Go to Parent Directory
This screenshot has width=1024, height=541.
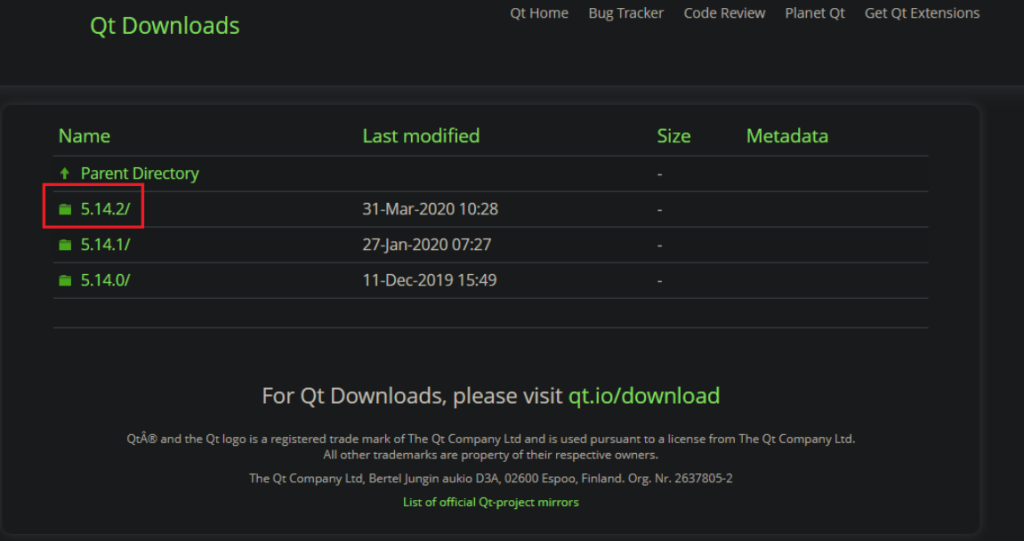tap(140, 173)
